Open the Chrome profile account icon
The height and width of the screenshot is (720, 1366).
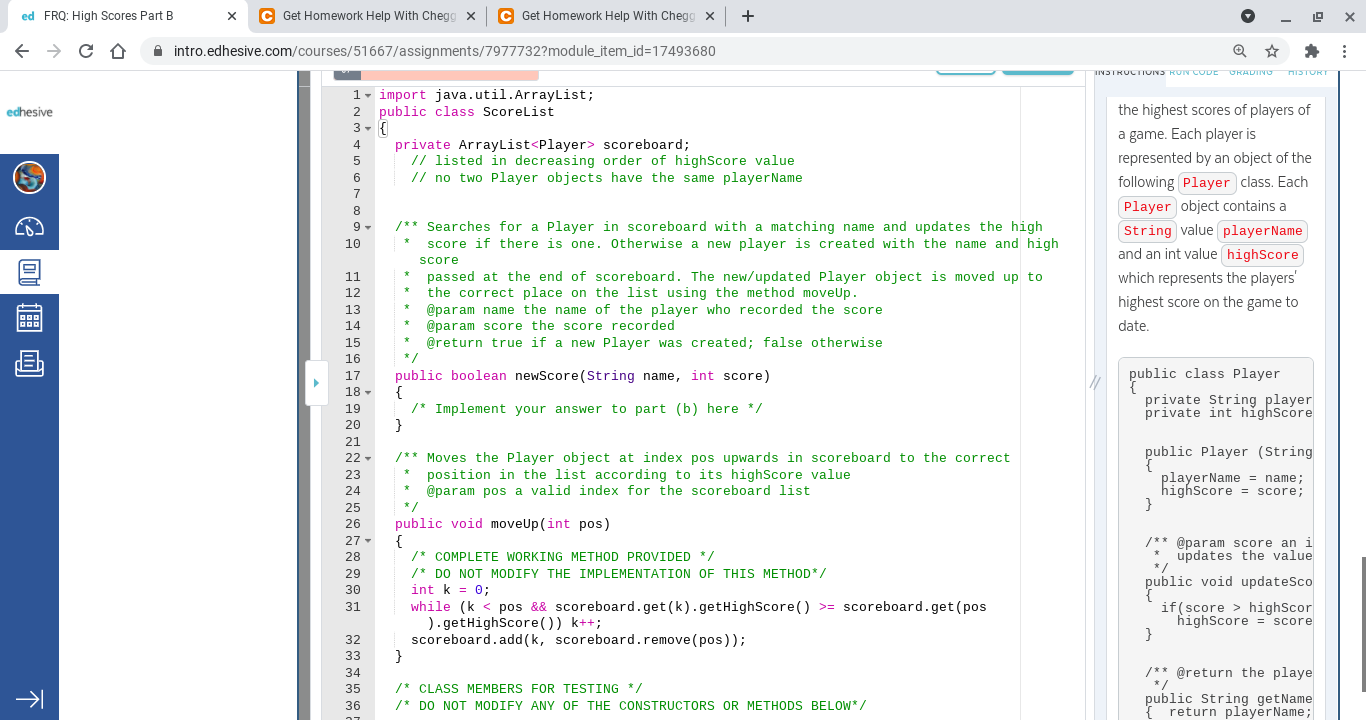click(x=1247, y=17)
